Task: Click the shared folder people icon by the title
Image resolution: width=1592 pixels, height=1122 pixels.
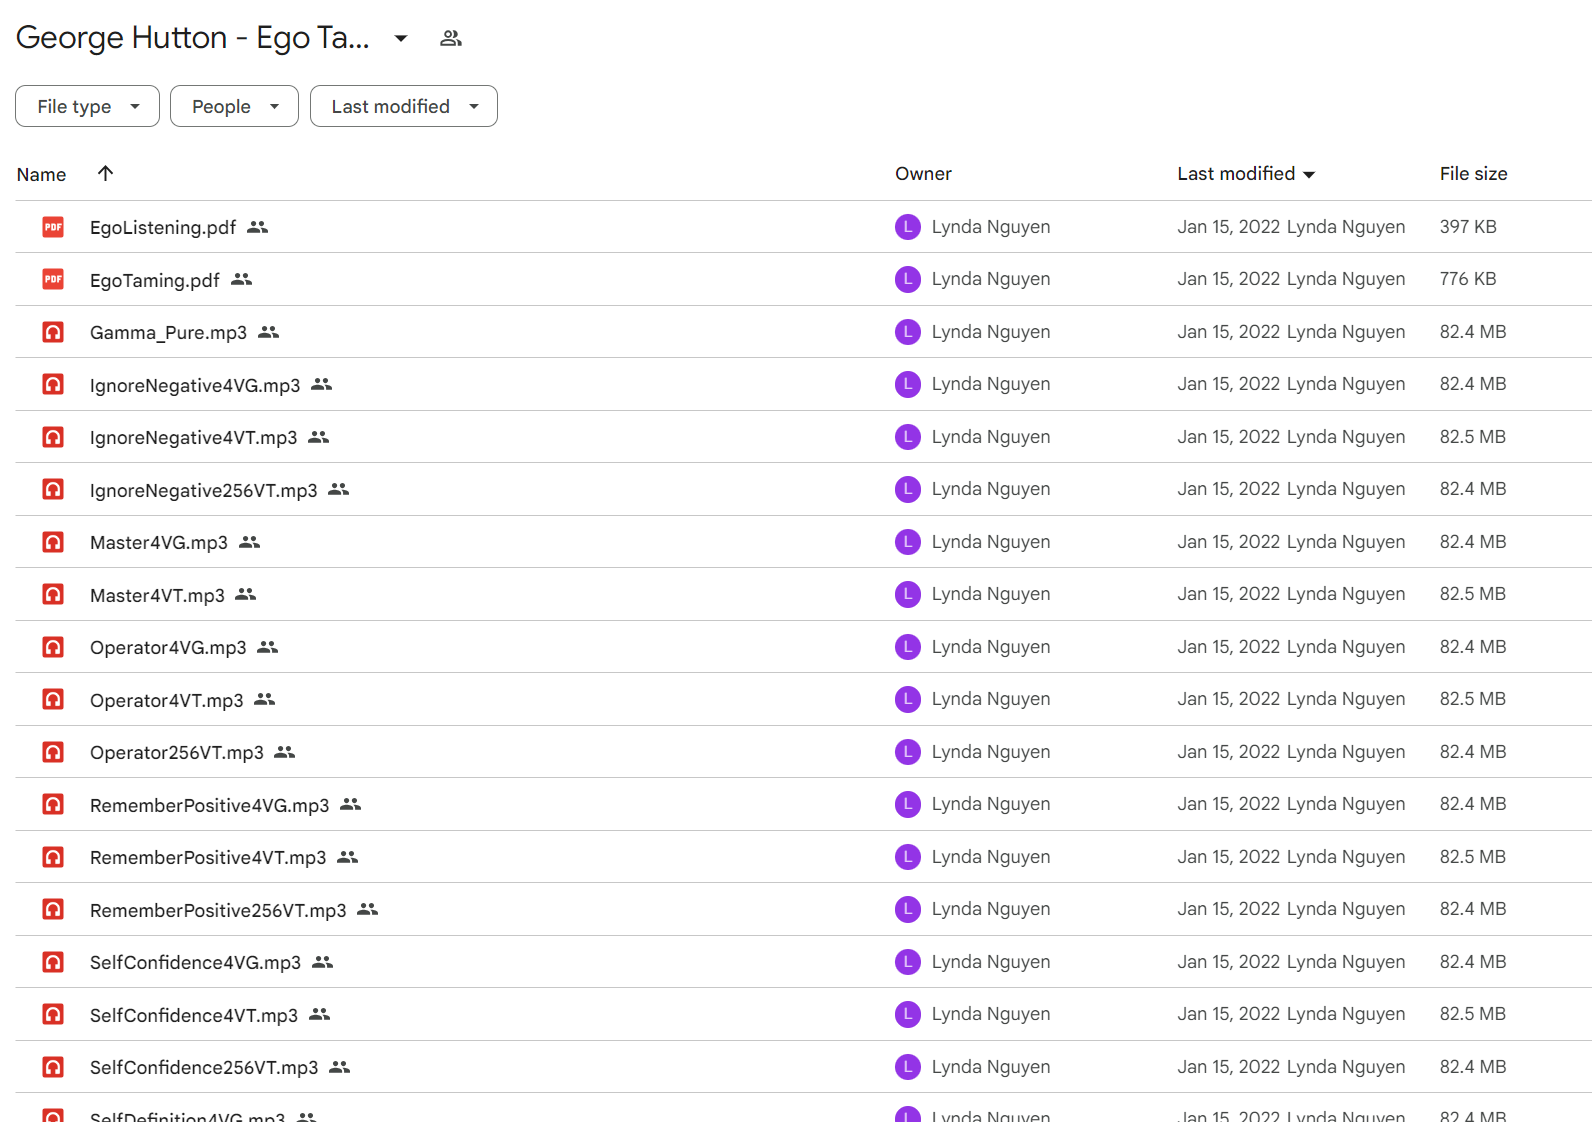Action: coord(451,38)
